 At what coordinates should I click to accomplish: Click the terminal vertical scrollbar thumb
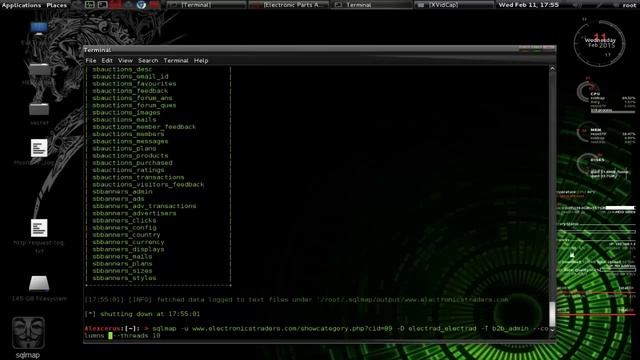point(552,314)
